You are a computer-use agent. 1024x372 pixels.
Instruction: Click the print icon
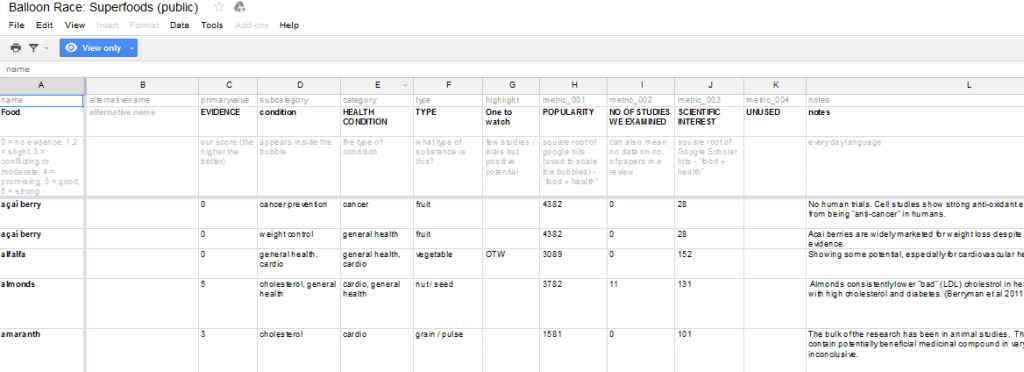[16, 48]
